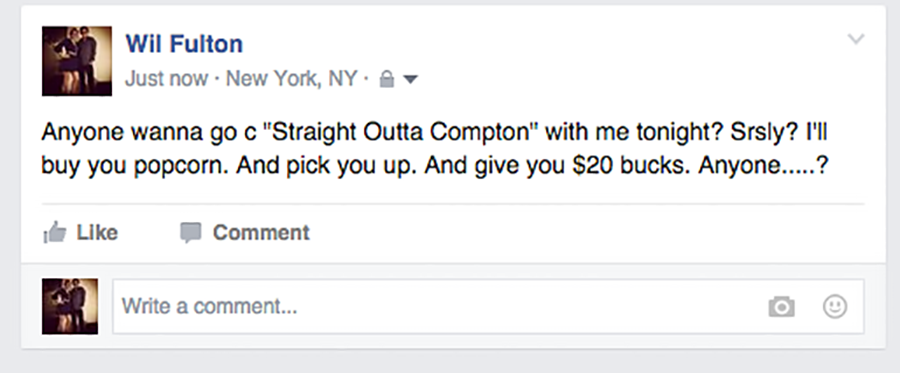Screen dimensions: 900x373
Task: Open Wil Fulton's post profile picture
Action: point(77,61)
